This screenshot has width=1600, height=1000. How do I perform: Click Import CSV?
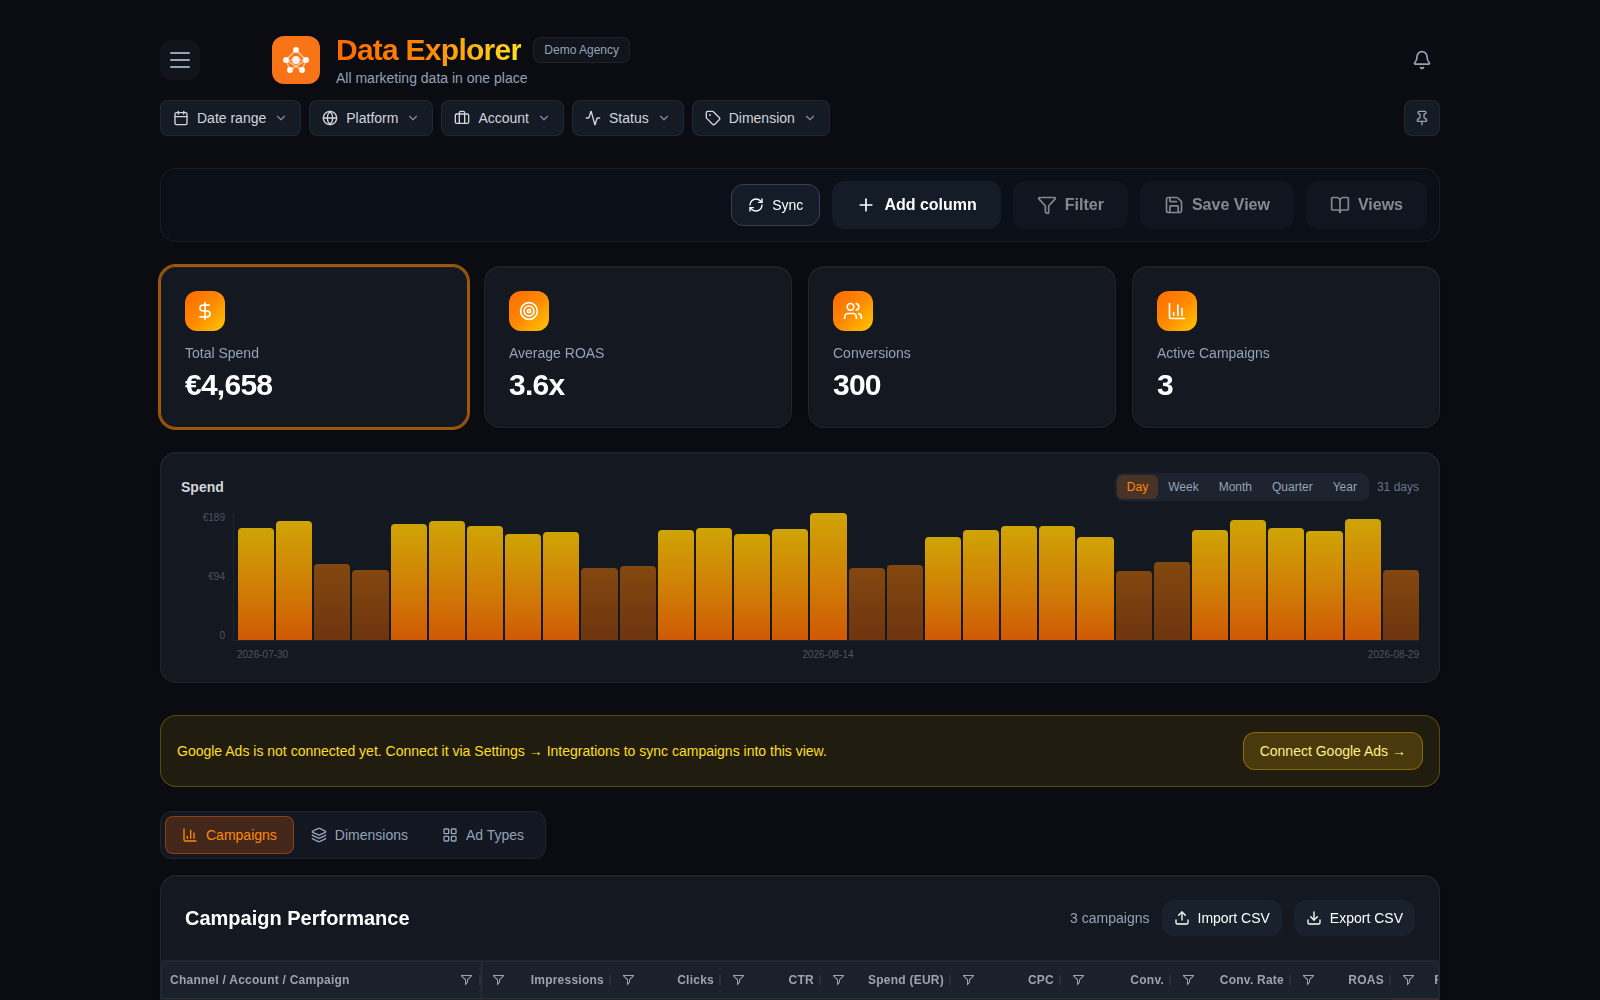point(1222,918)
